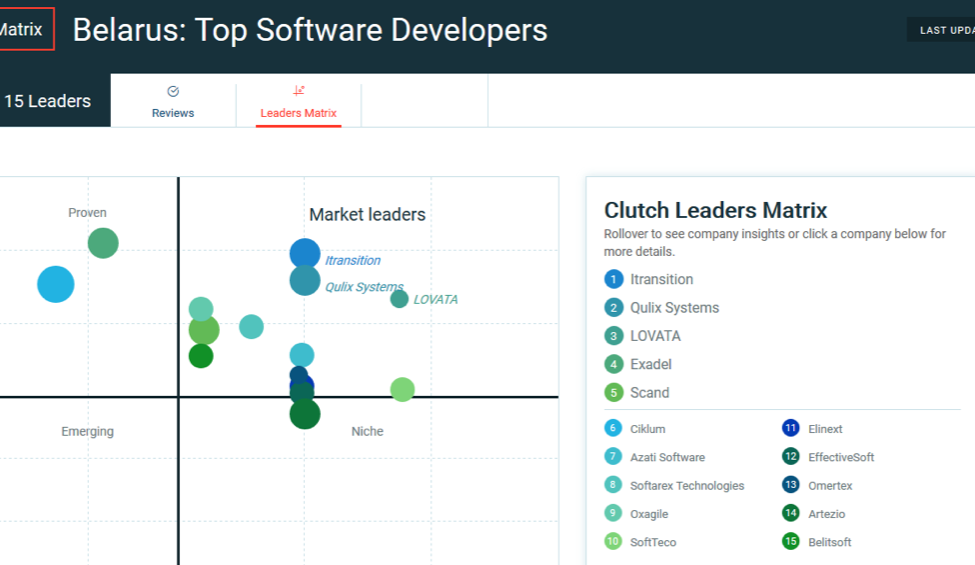Click the cyan bubble above the dark overlapping cluster
The image size is (975, 565).
[302, 355]
